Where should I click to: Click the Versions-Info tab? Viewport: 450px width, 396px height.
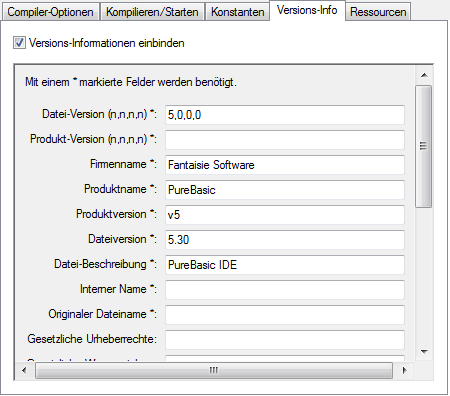click(x=307, y=10)
